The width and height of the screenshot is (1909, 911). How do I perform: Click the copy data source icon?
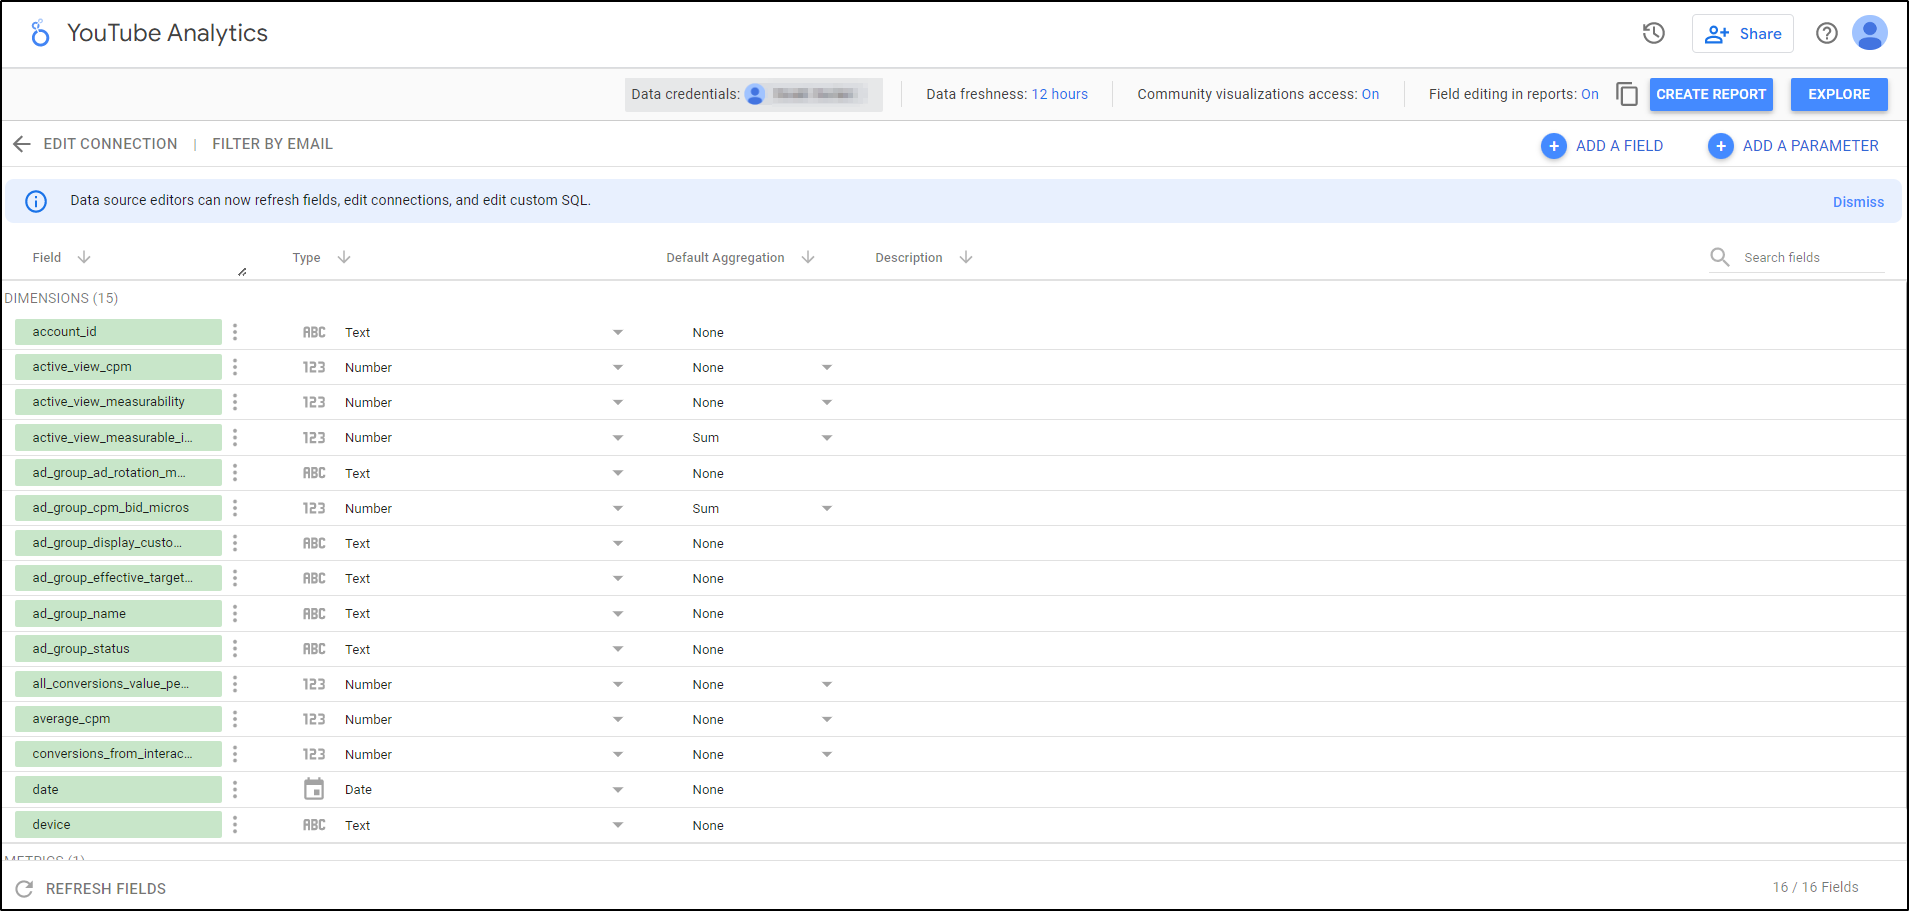pyautogui.click(x=1627, y=94)
